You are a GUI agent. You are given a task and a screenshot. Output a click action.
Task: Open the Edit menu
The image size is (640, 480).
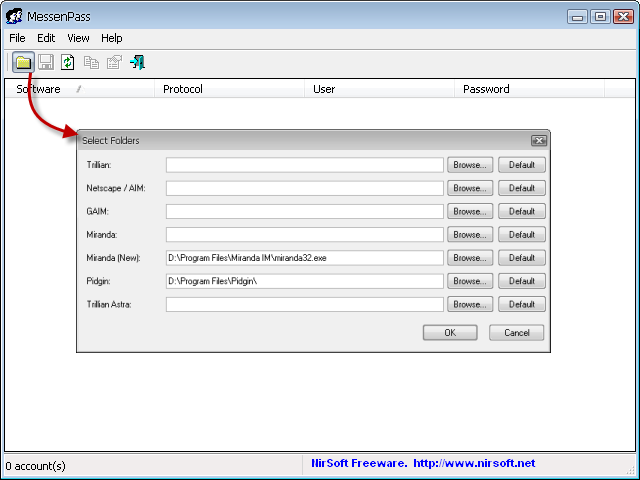pyautogui.click(x=46, y=38)
